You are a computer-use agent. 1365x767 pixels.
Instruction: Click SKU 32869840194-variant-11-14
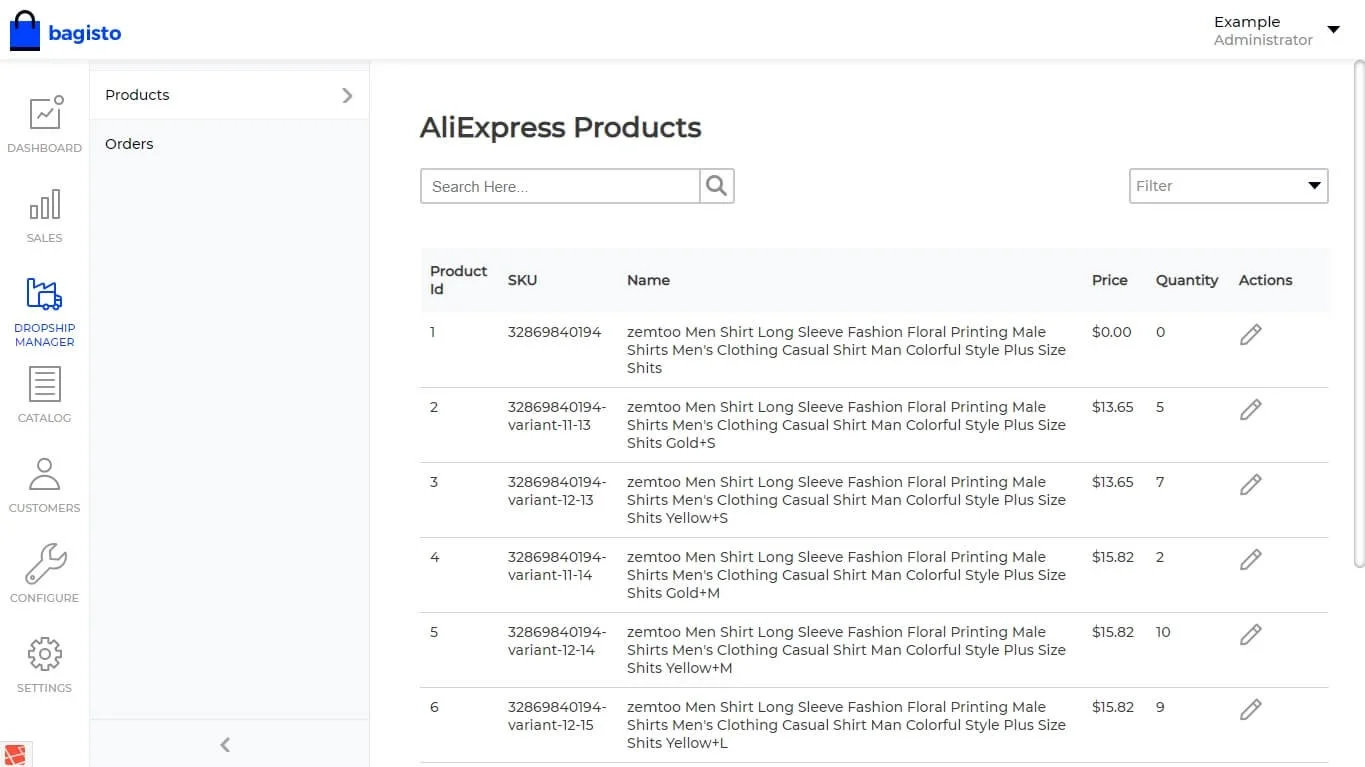[557, 566]
